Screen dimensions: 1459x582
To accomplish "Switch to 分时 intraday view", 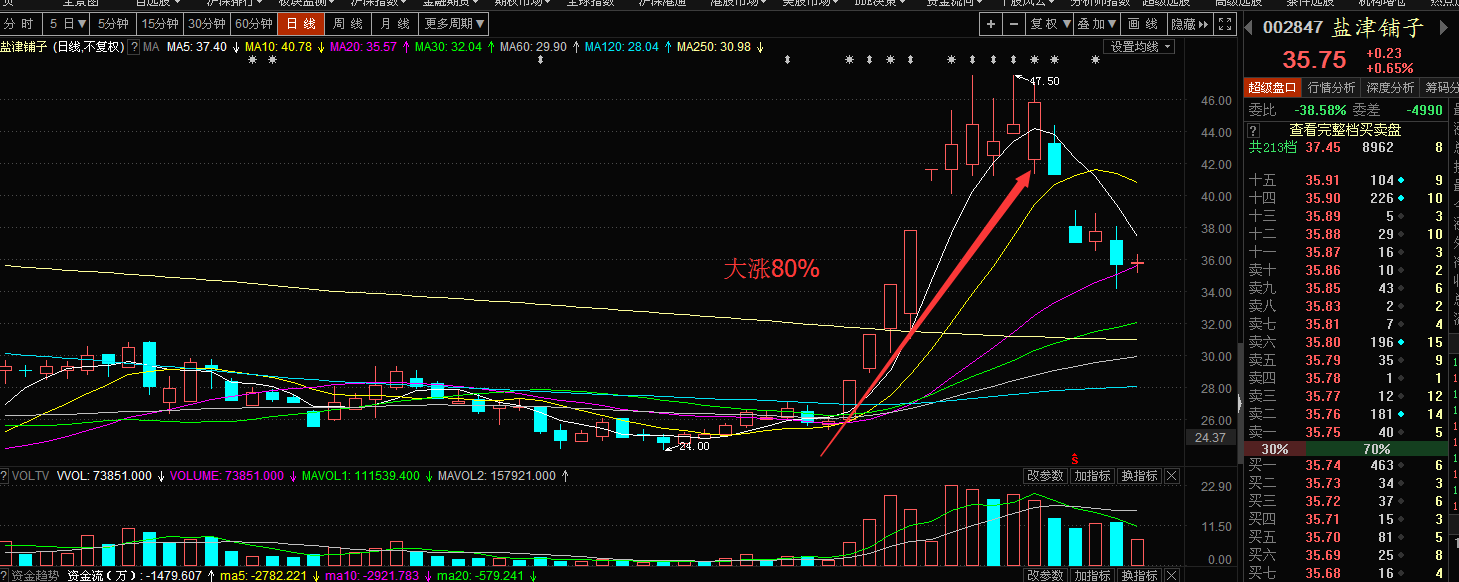I will click(x=19, y=23).
